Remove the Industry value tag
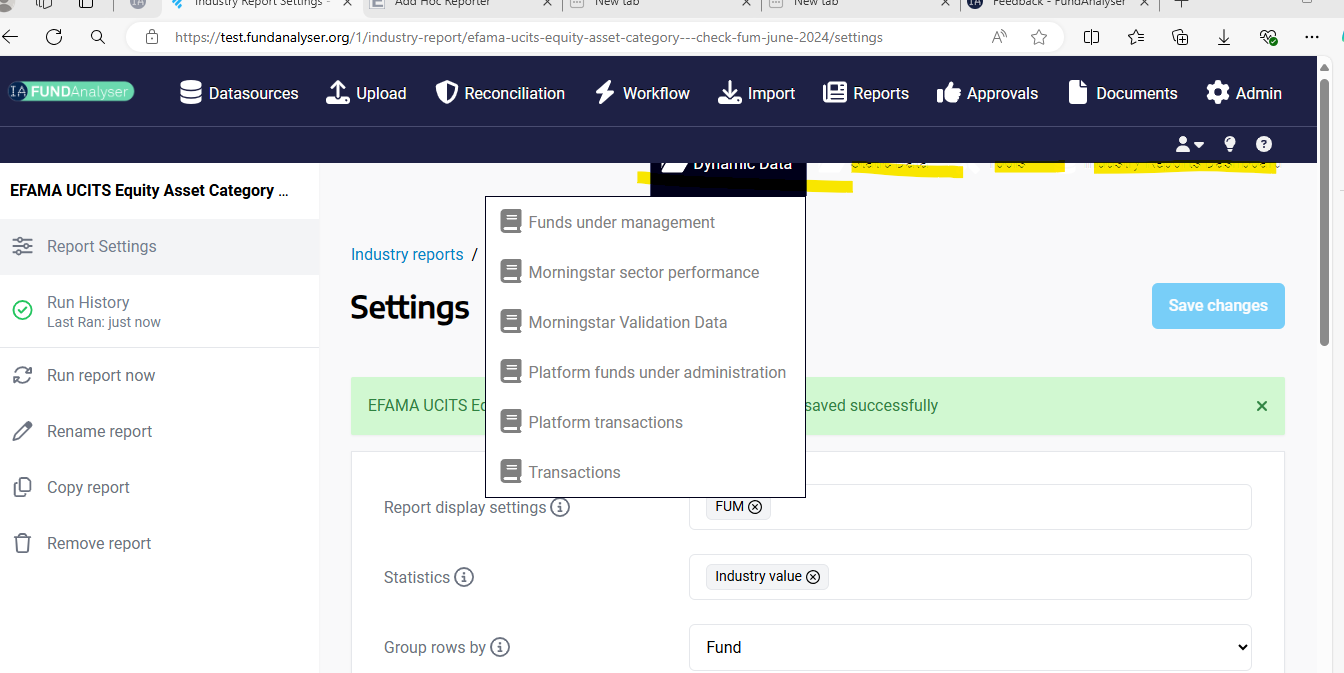The width and height of the screenshot is (1344, 673). (x=813, y=577)
